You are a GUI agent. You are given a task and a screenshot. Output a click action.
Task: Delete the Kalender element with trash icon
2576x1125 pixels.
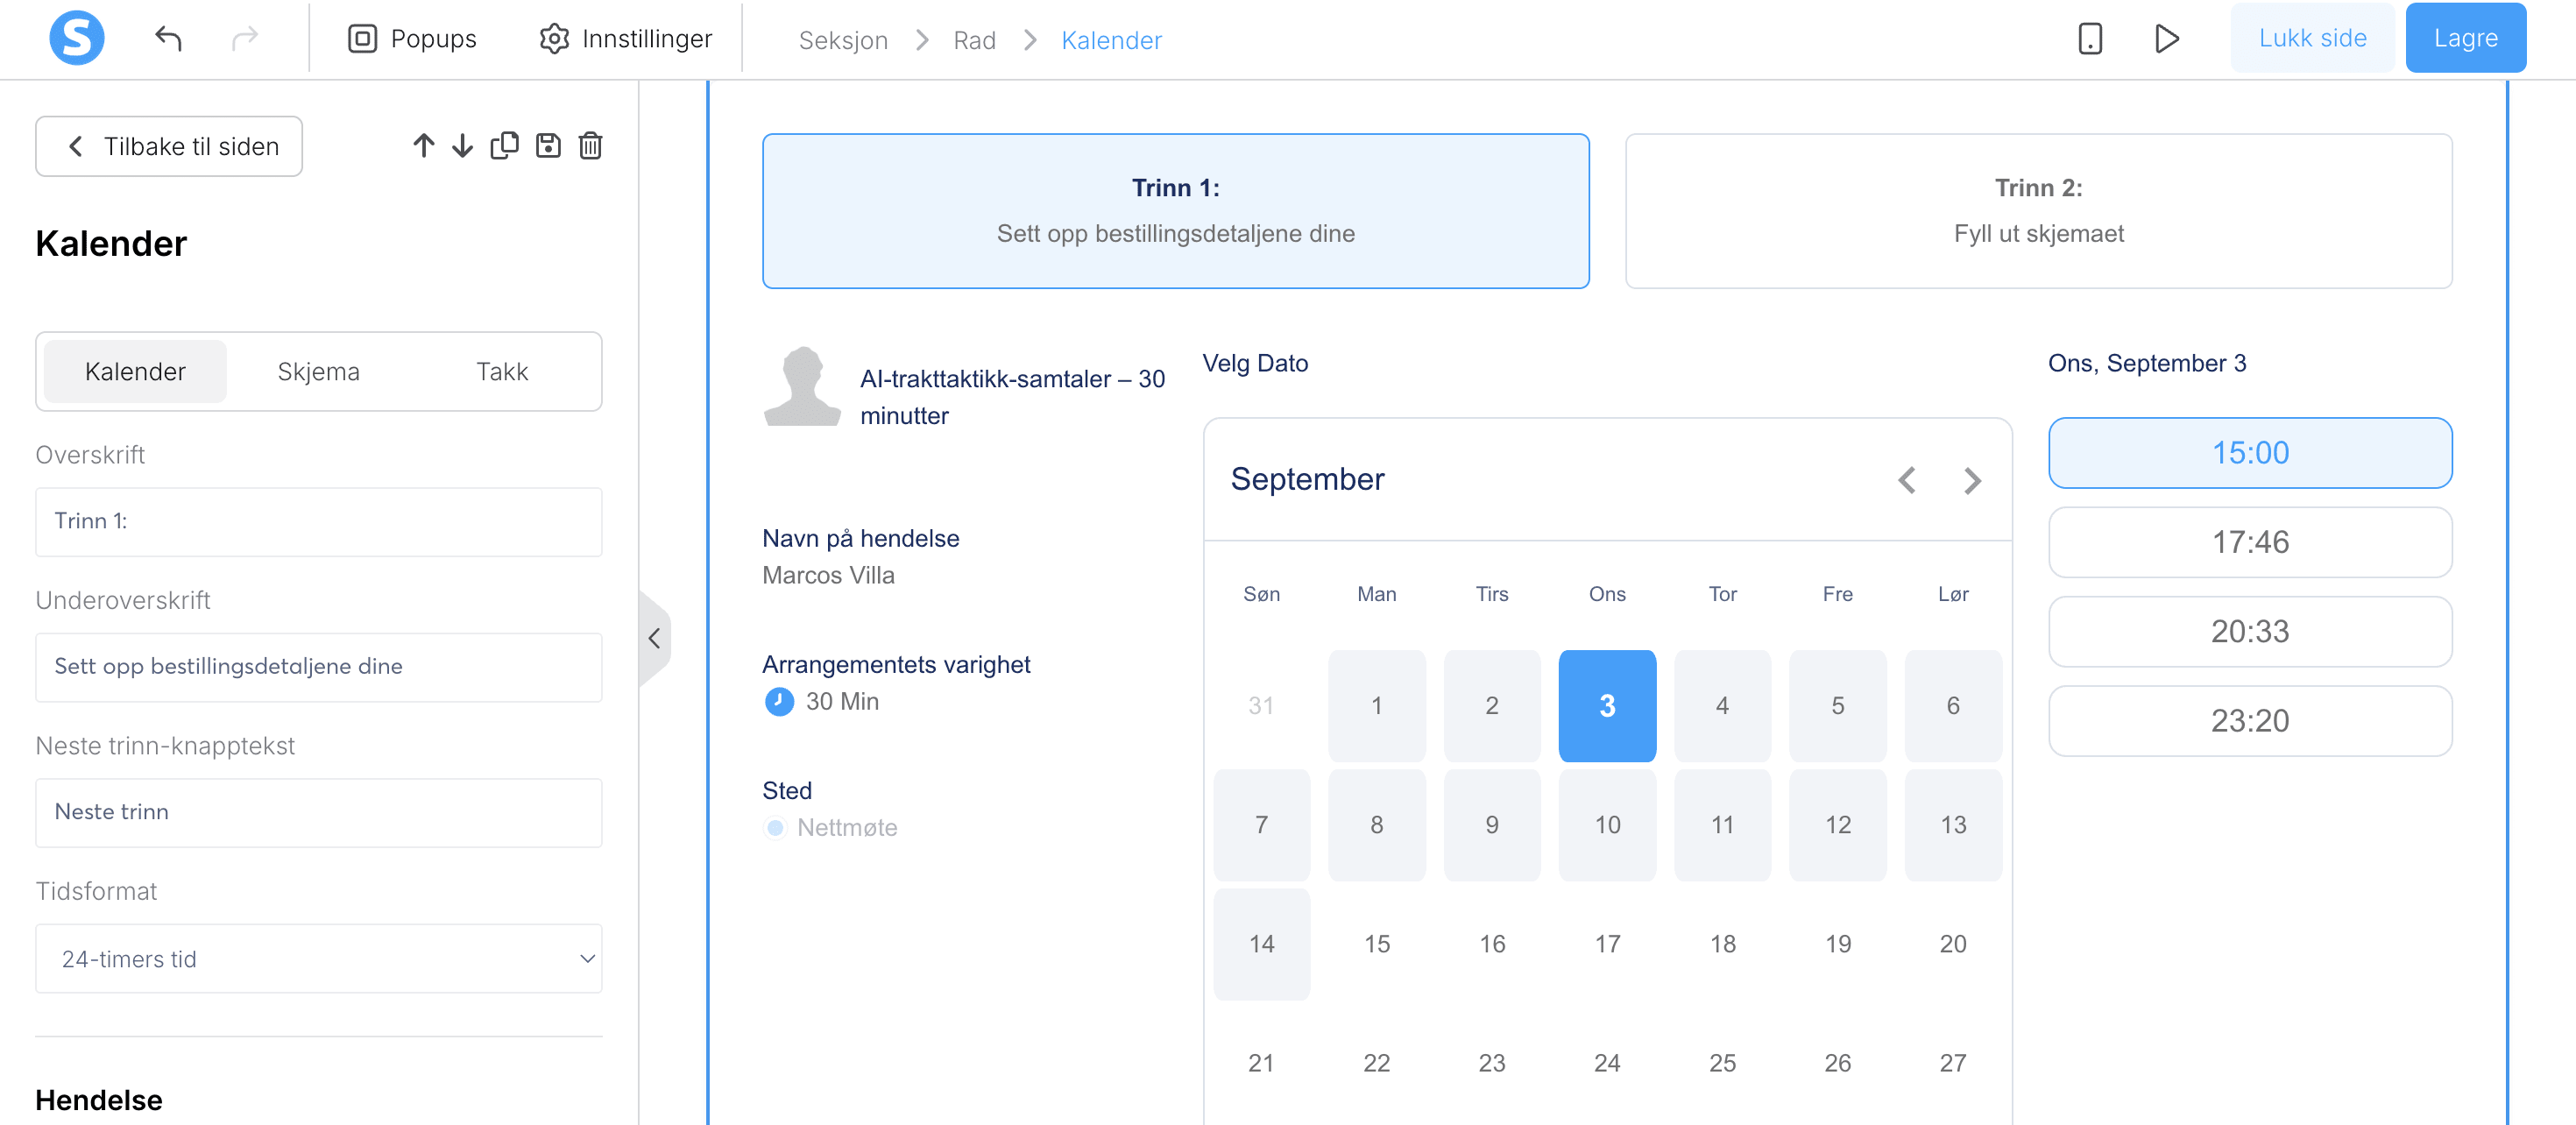click(590, 145)
